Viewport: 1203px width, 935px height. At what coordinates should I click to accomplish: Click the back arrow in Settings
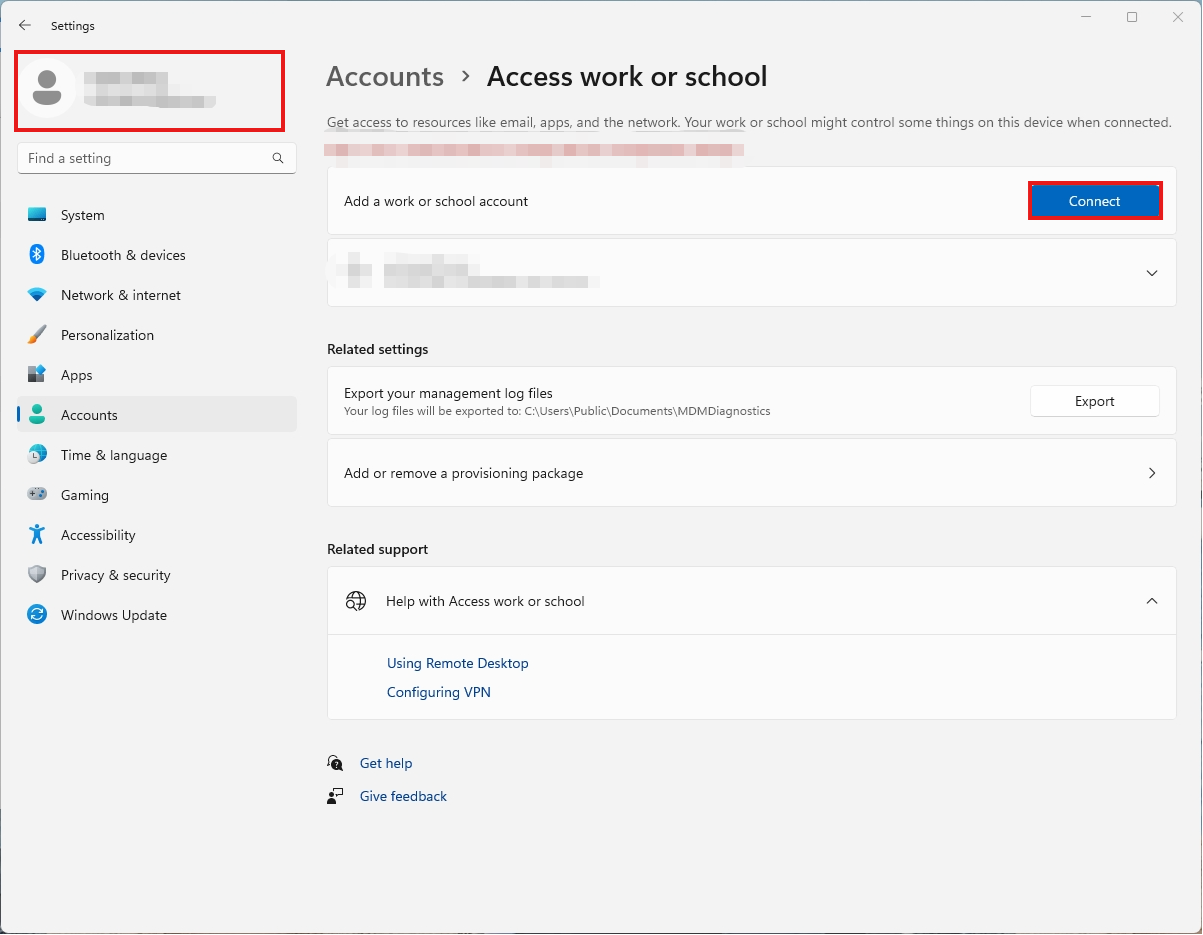25,26
